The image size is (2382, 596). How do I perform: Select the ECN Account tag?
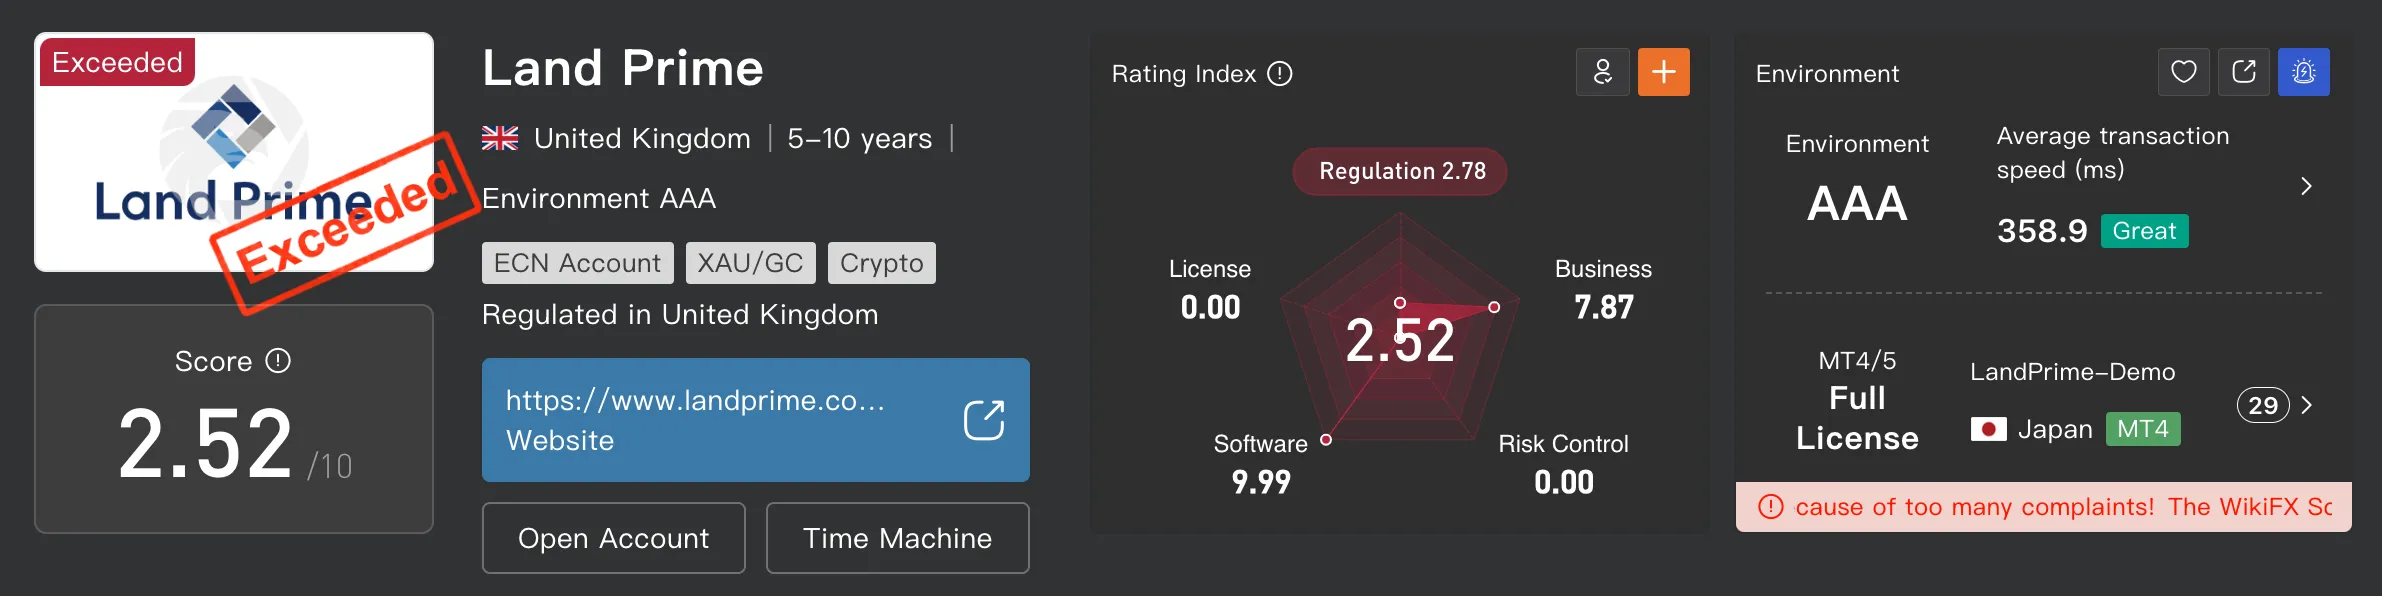pyautogui.click(x=578, y=263)
